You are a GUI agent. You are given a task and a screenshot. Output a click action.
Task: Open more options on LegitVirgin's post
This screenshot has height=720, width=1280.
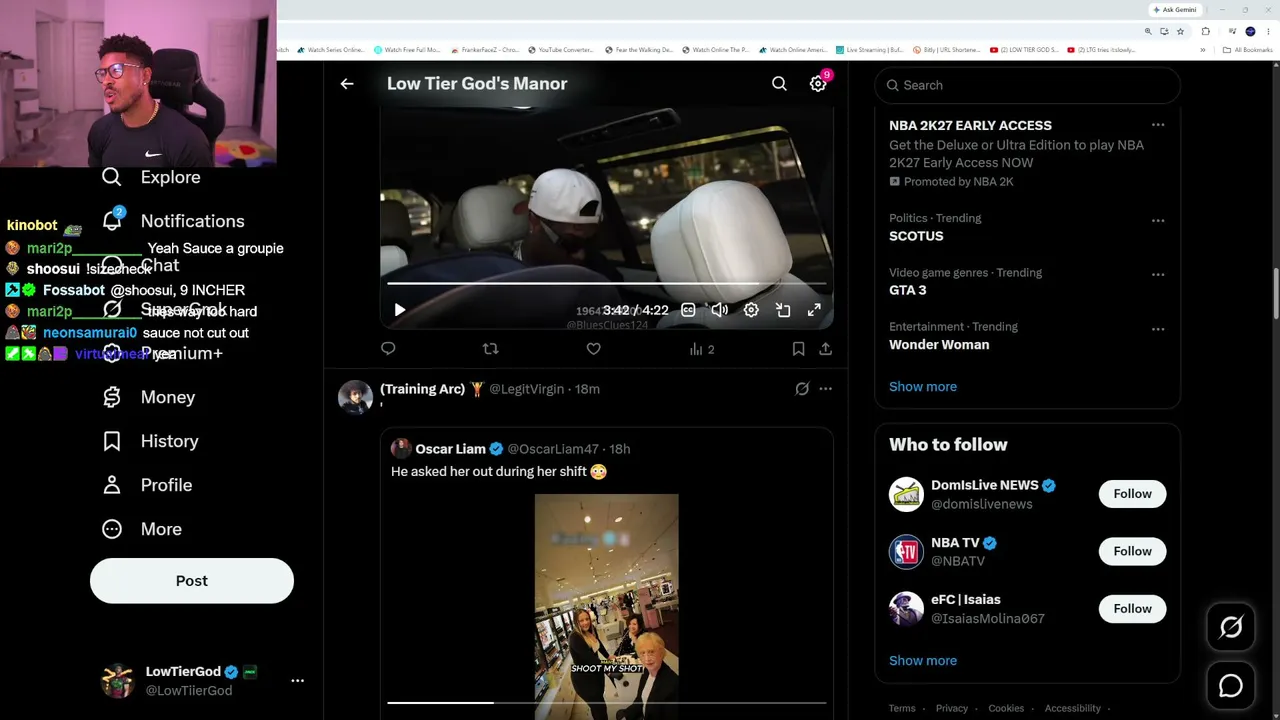point(825,389)
